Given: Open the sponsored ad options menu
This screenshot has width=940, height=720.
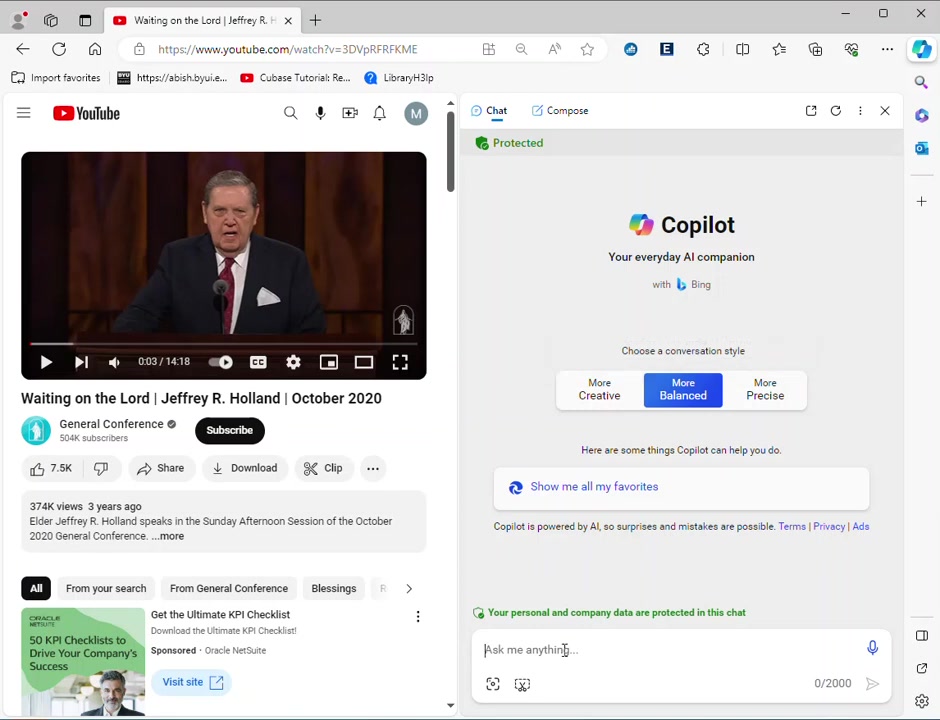Looking at the screenshot, I should pyautogui.click(x=418, y=616).
